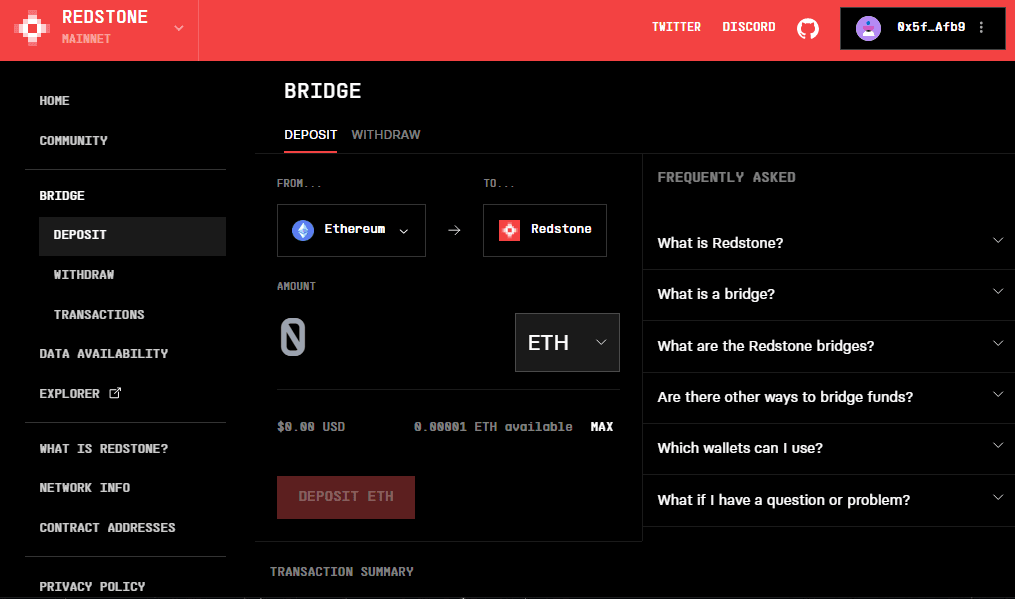Expand "Are there other ways to bridge funds?"
Image resolution: width=1015 pixels, height=599 pixels.
click(829, 397)
